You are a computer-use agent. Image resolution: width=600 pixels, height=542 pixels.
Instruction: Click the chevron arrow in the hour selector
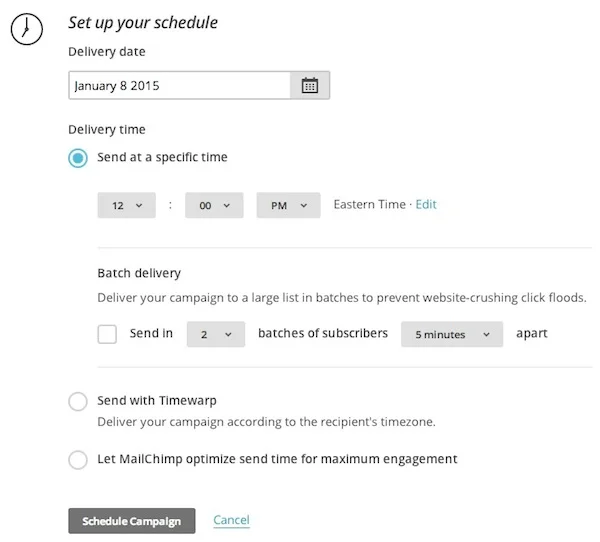tap(139, 206)
